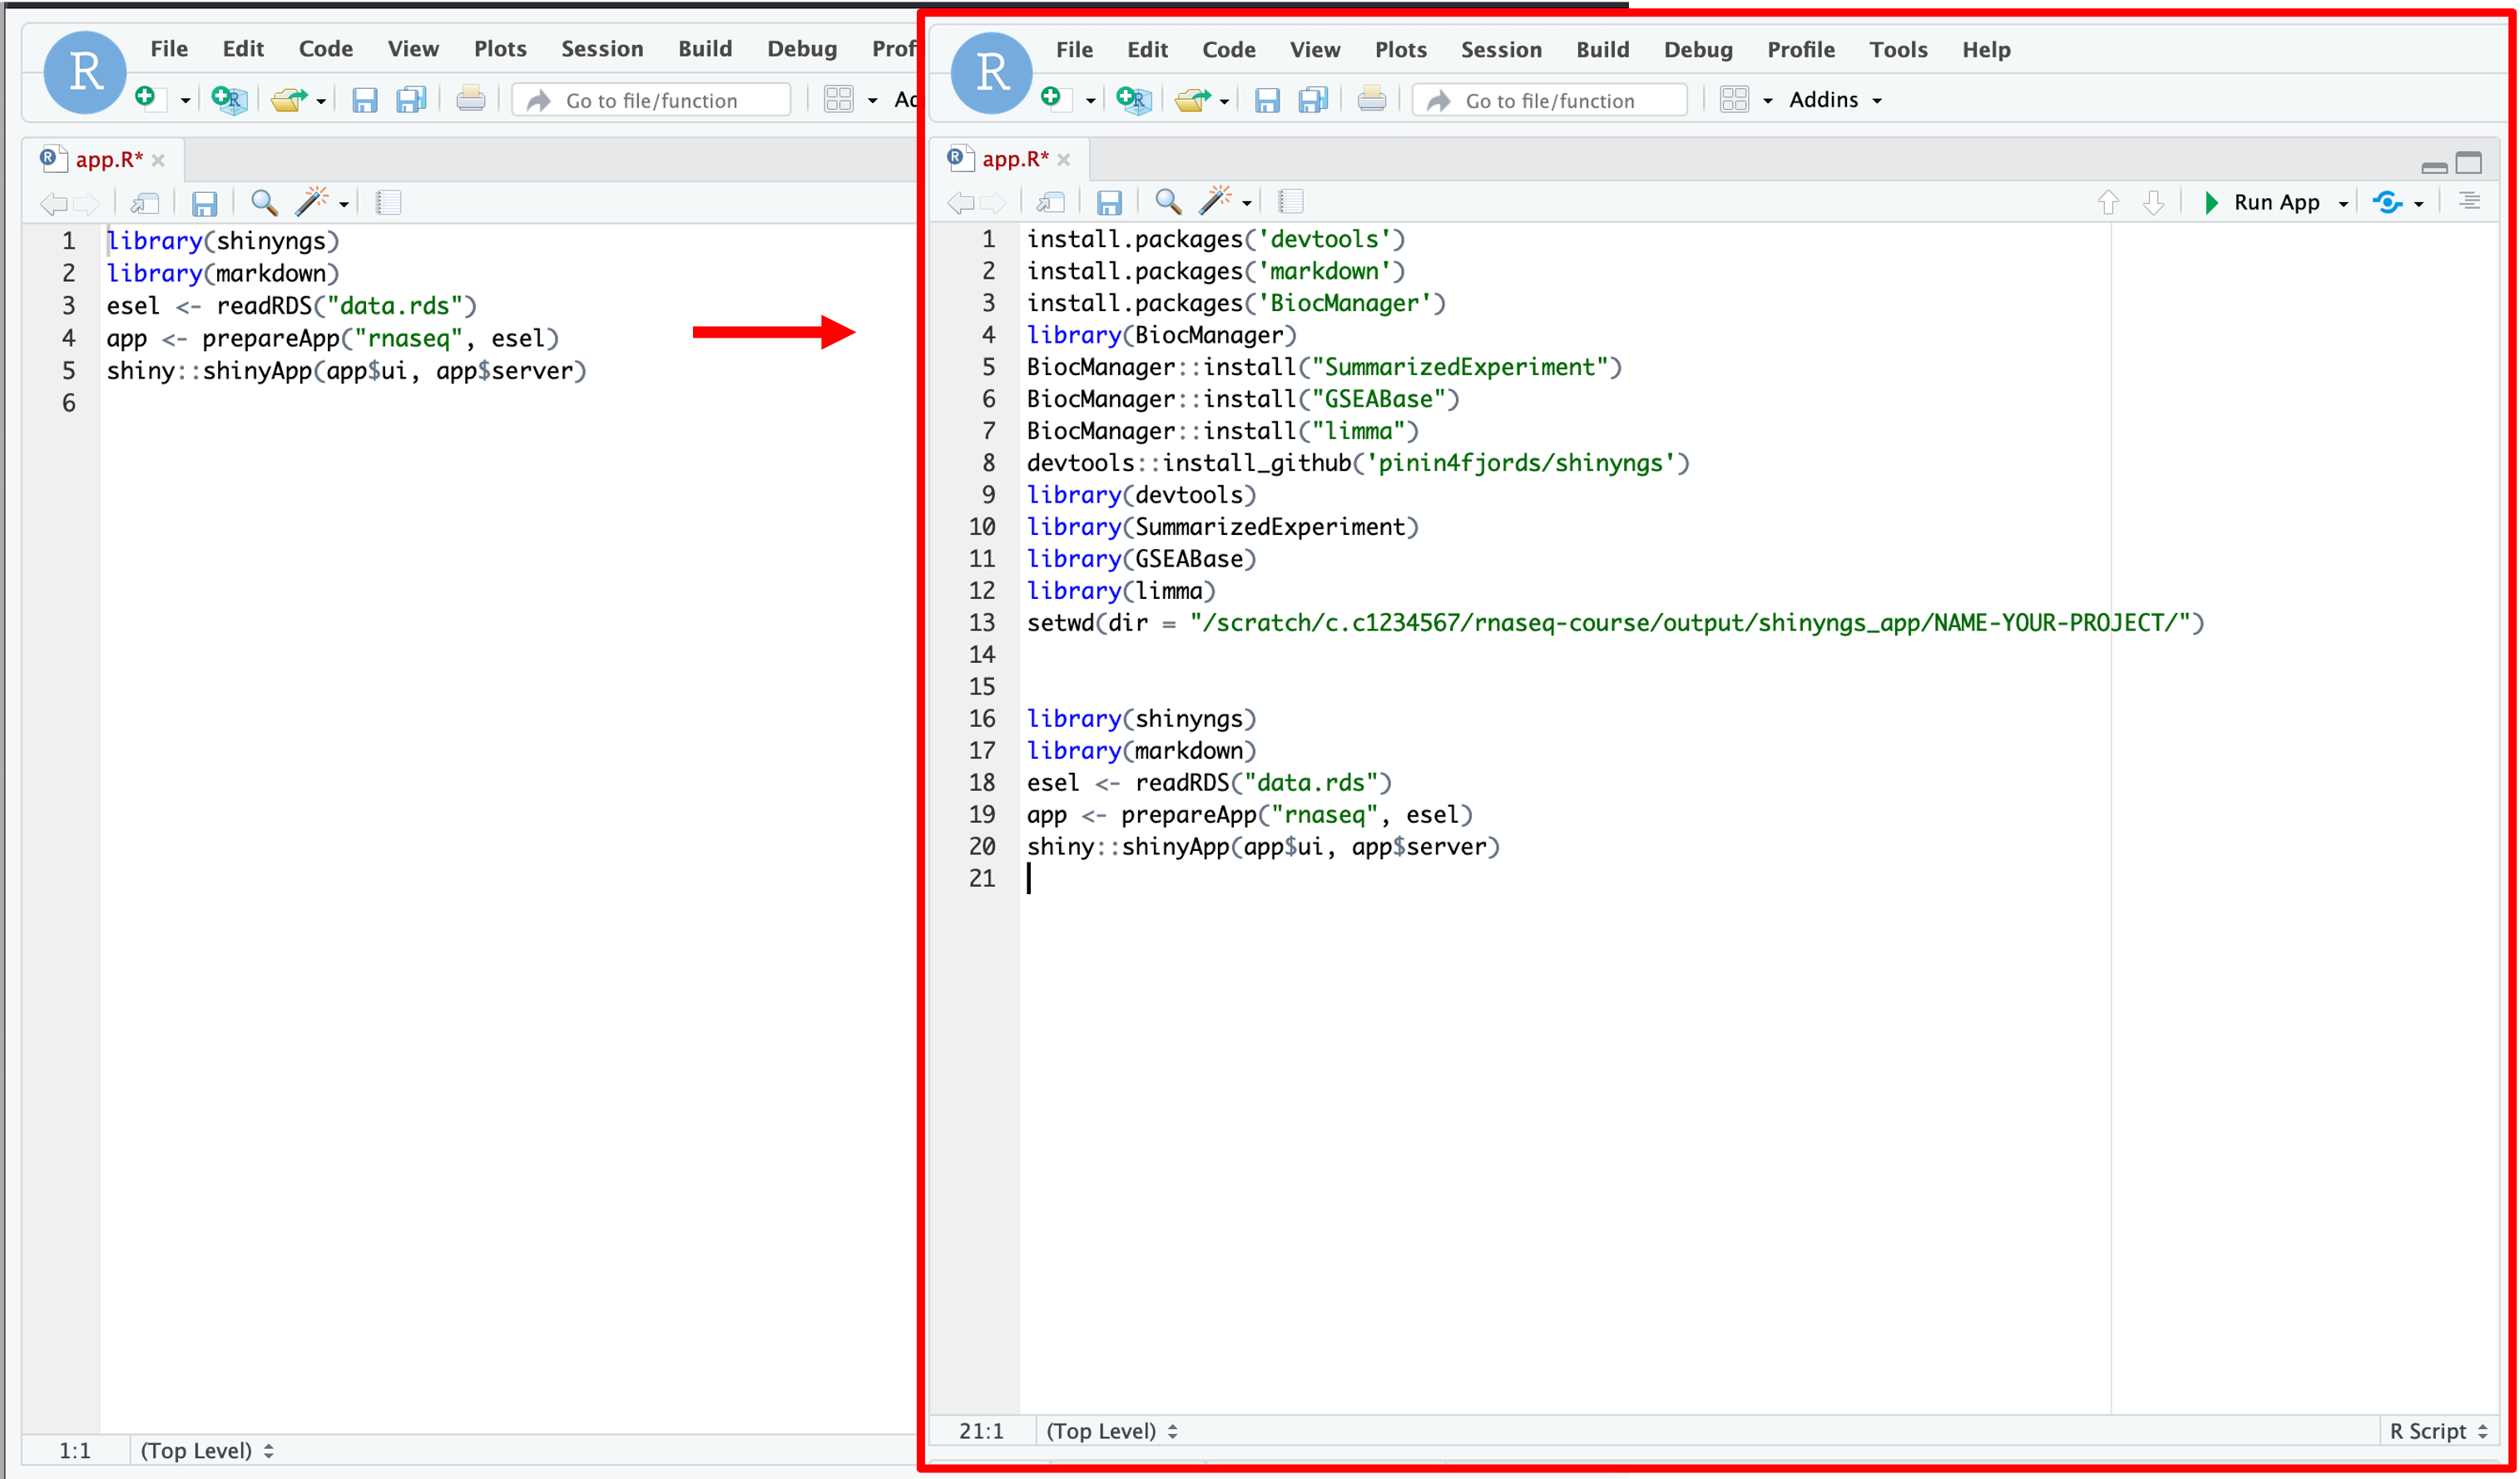Expand code tools wand dropdown in right editor
This screenshot has height=1479, width=2520.
(x=1247, y=203)
